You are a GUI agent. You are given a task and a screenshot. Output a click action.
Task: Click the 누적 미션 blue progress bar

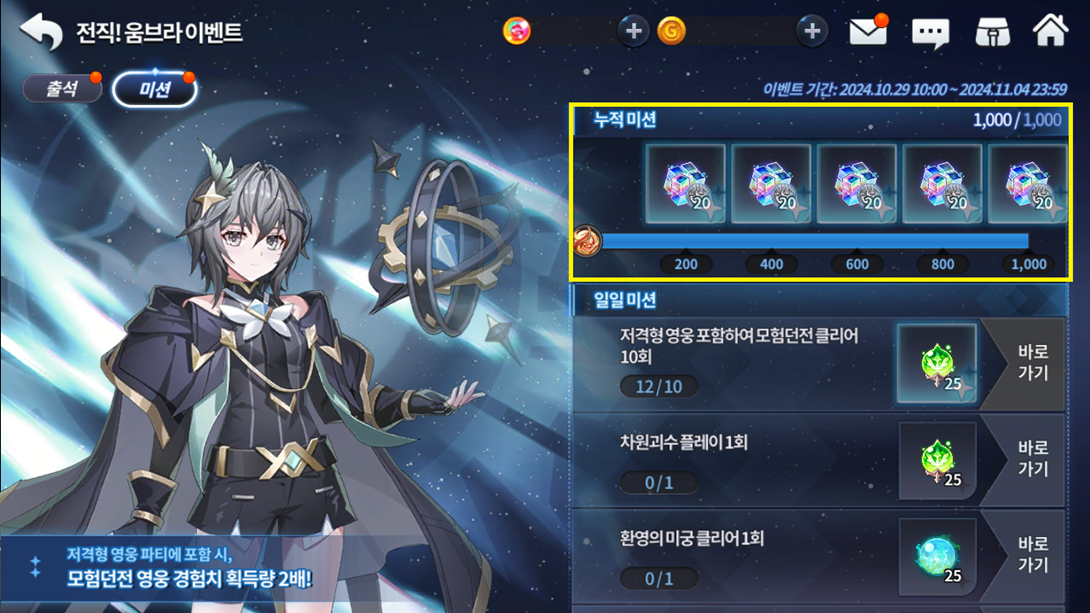click(815, 241)
